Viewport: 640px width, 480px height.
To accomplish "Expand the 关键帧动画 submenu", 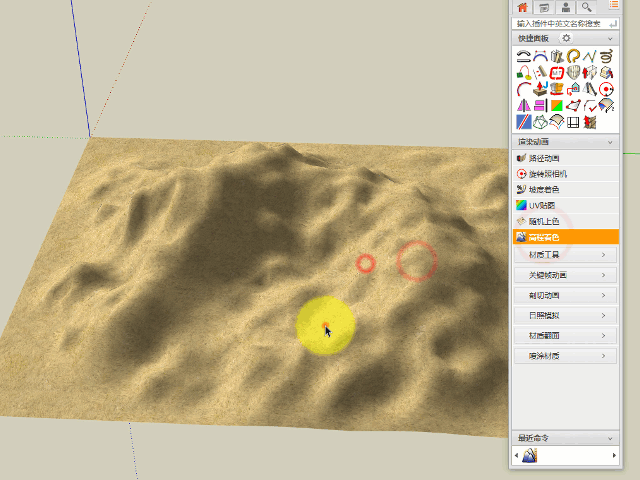I will click(x=564, y=275).
